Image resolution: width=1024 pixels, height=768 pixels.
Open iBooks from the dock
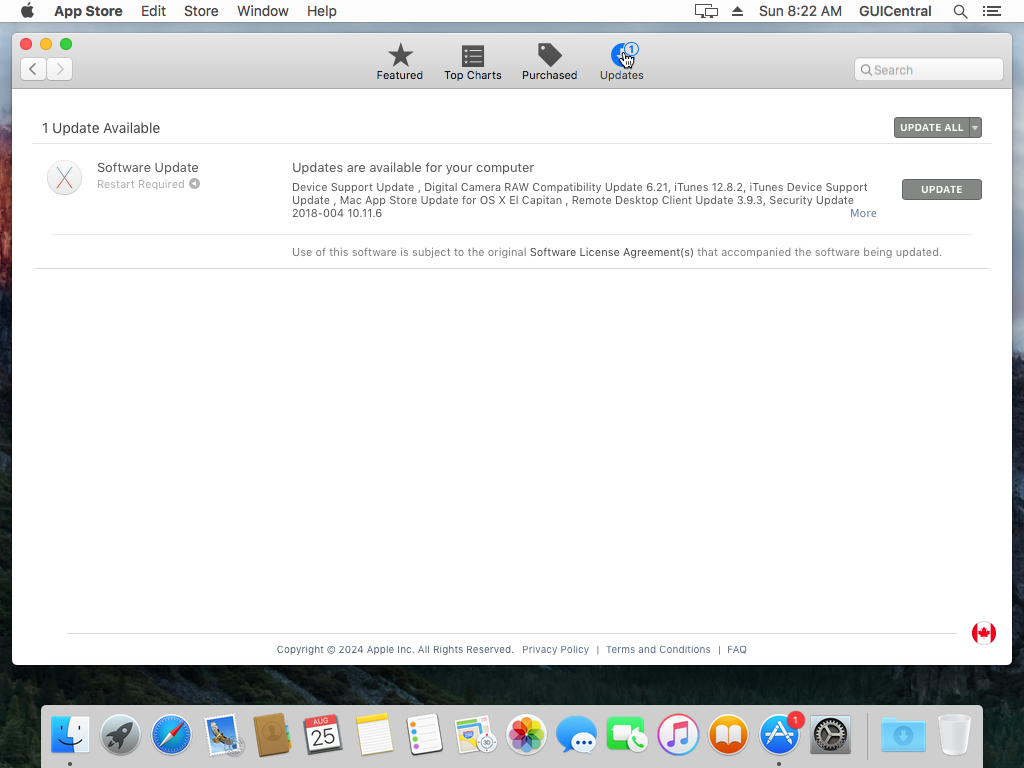728,735
